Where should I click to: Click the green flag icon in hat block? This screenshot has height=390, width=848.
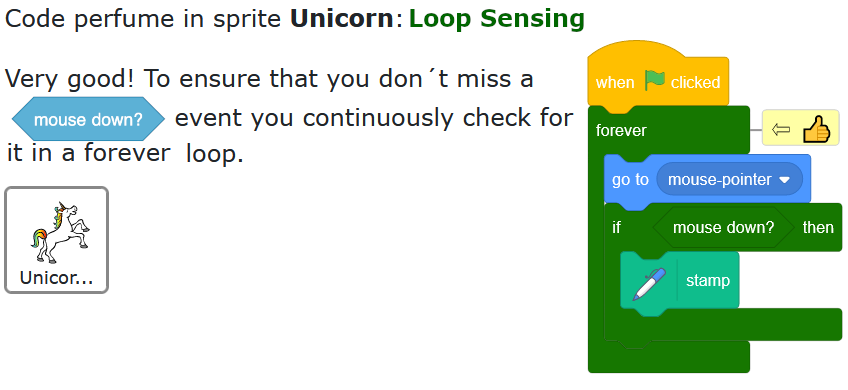click(655, 81)
